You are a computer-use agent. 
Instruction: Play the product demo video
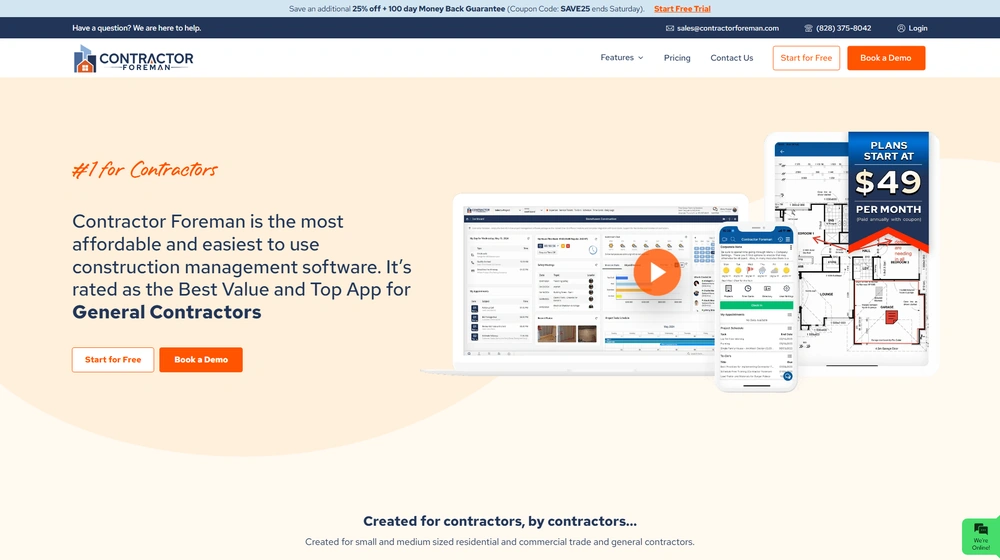coord(657,272)
